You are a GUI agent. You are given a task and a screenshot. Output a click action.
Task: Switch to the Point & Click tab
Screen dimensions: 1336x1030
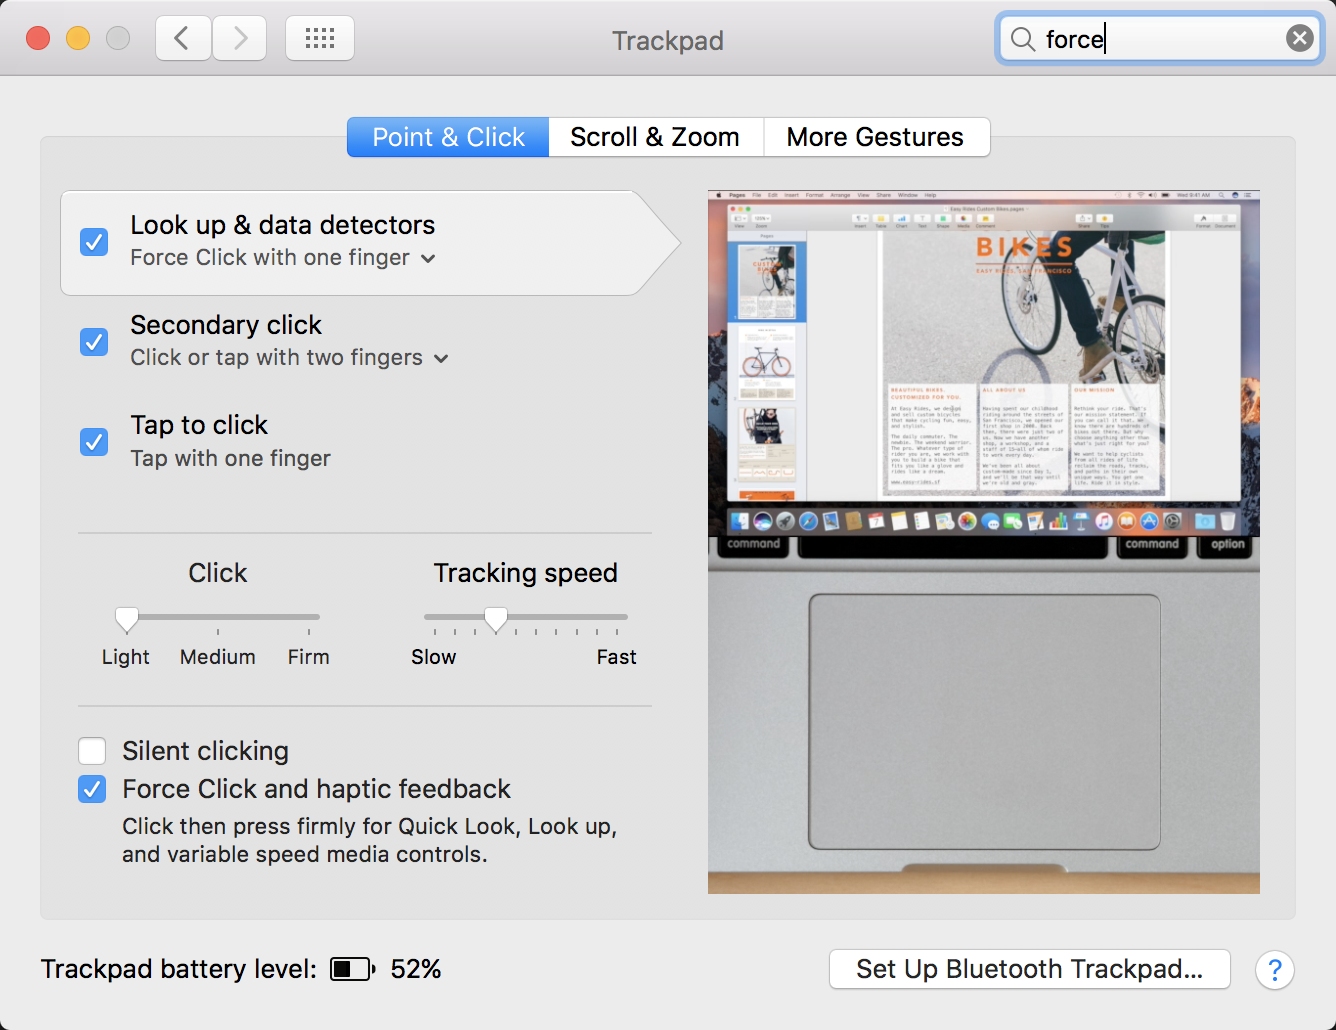point(448,137)
